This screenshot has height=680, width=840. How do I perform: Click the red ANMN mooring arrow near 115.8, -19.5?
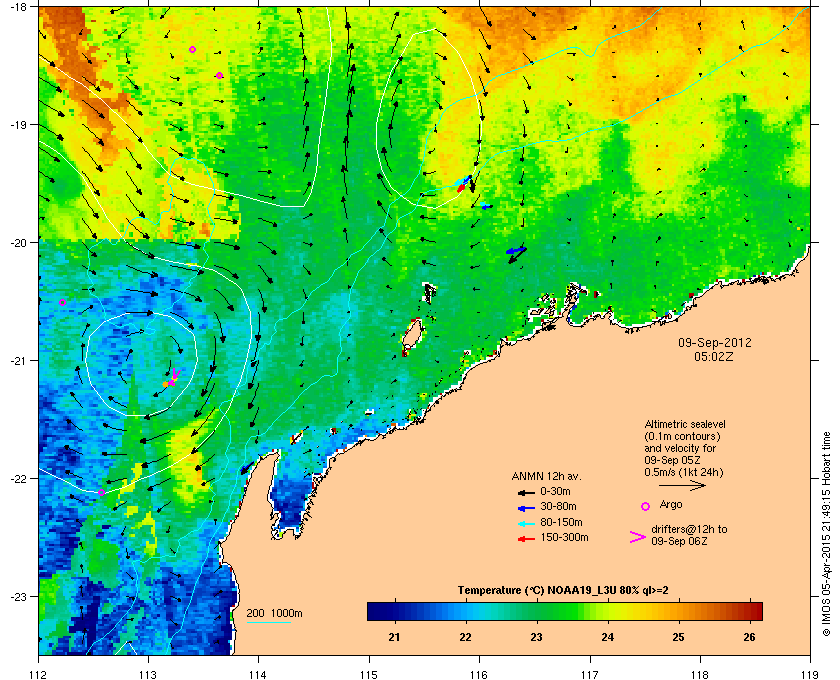click(x=461, y=188)
